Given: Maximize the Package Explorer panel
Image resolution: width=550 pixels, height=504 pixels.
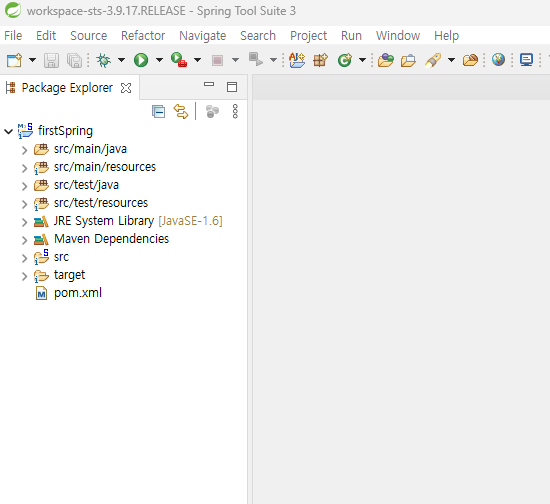Looking at the screenshot, I should (232, 87).
